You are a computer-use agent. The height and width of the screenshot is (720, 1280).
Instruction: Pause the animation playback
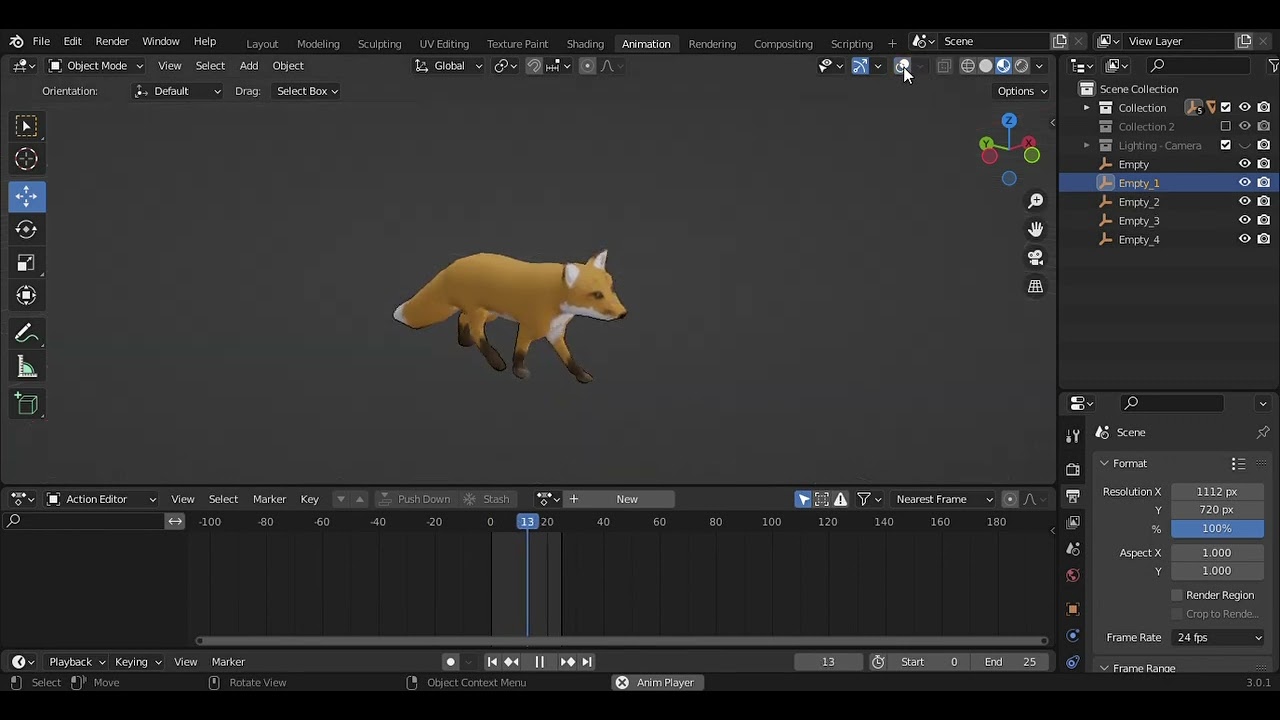click(x=539, y=662)
